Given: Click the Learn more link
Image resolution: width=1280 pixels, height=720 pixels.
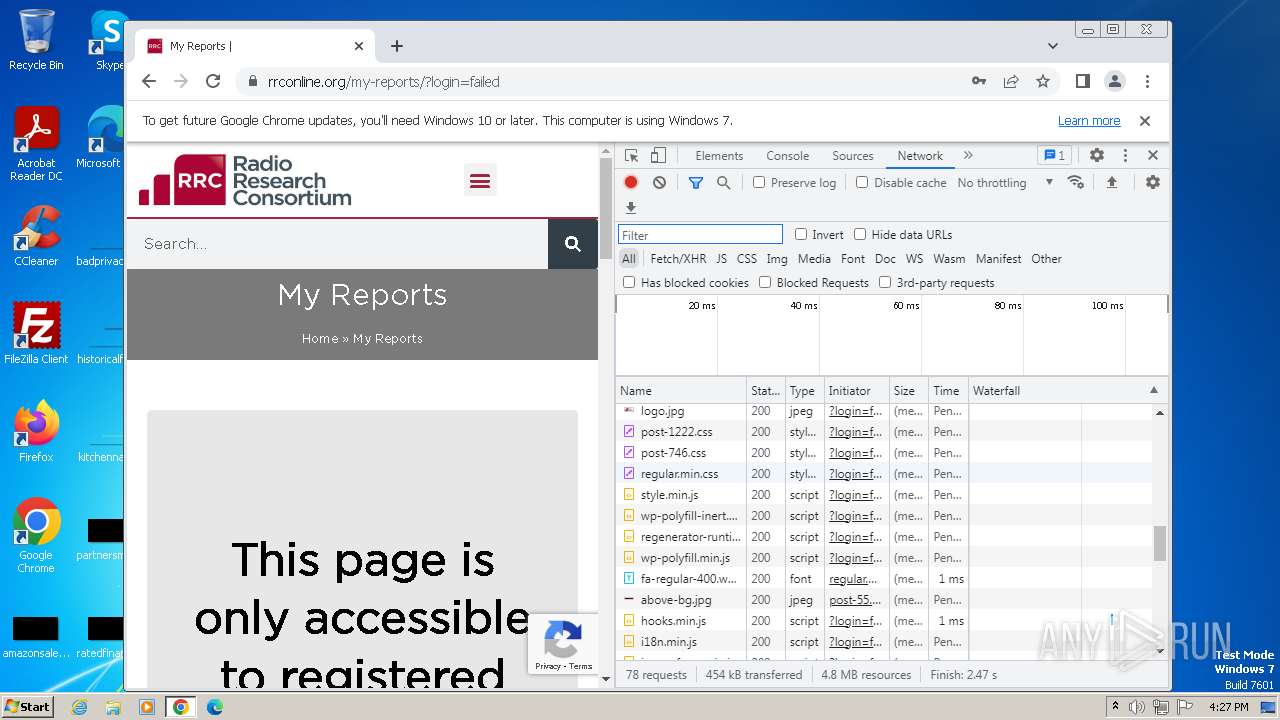Looking at the screenshot, I should 1089,121.
